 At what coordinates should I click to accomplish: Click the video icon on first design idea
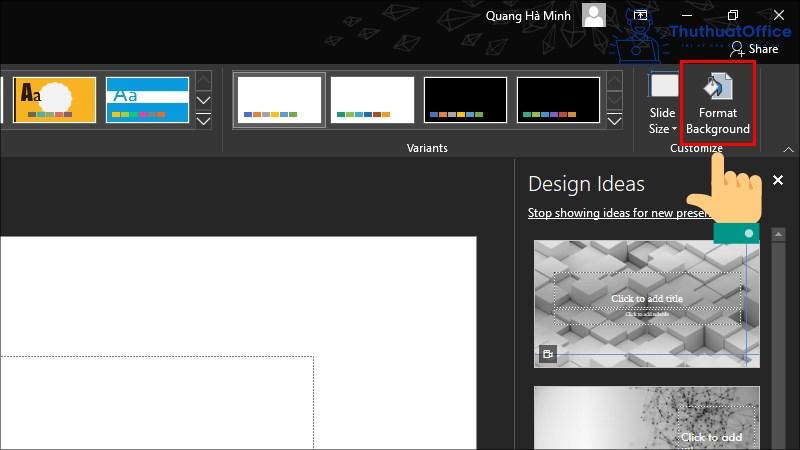tap(547, 353)
